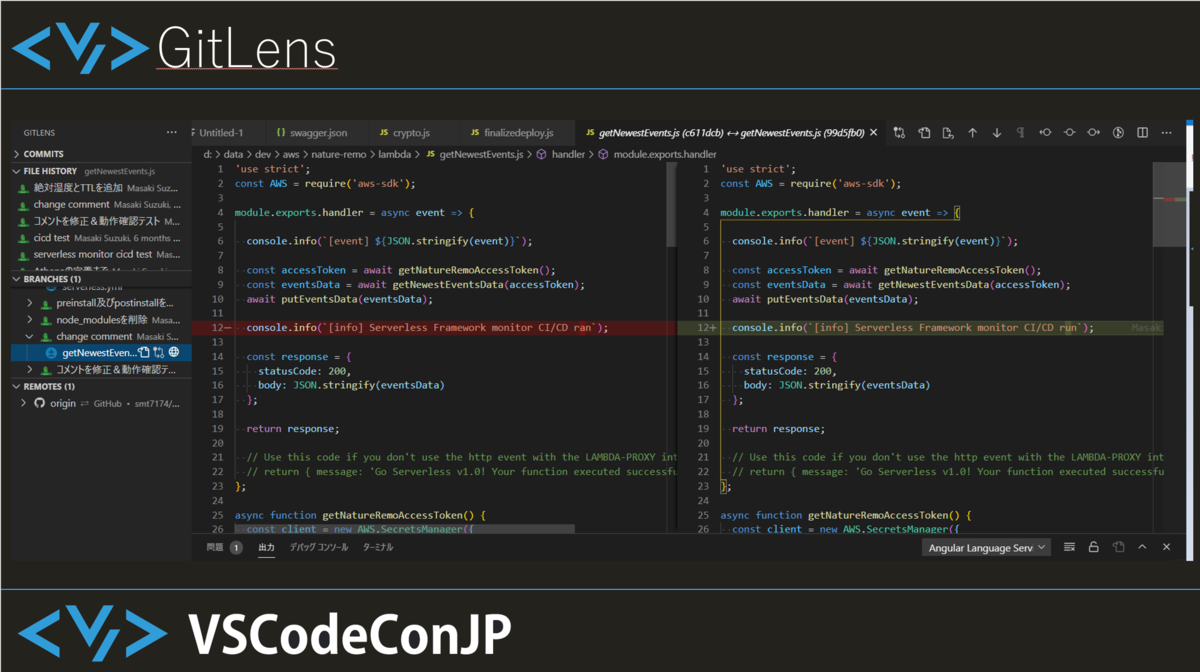Viewport: 1200px width, 672px height.
Task: Click breadcrumb segment handler
Action: [x=568, y=155]
